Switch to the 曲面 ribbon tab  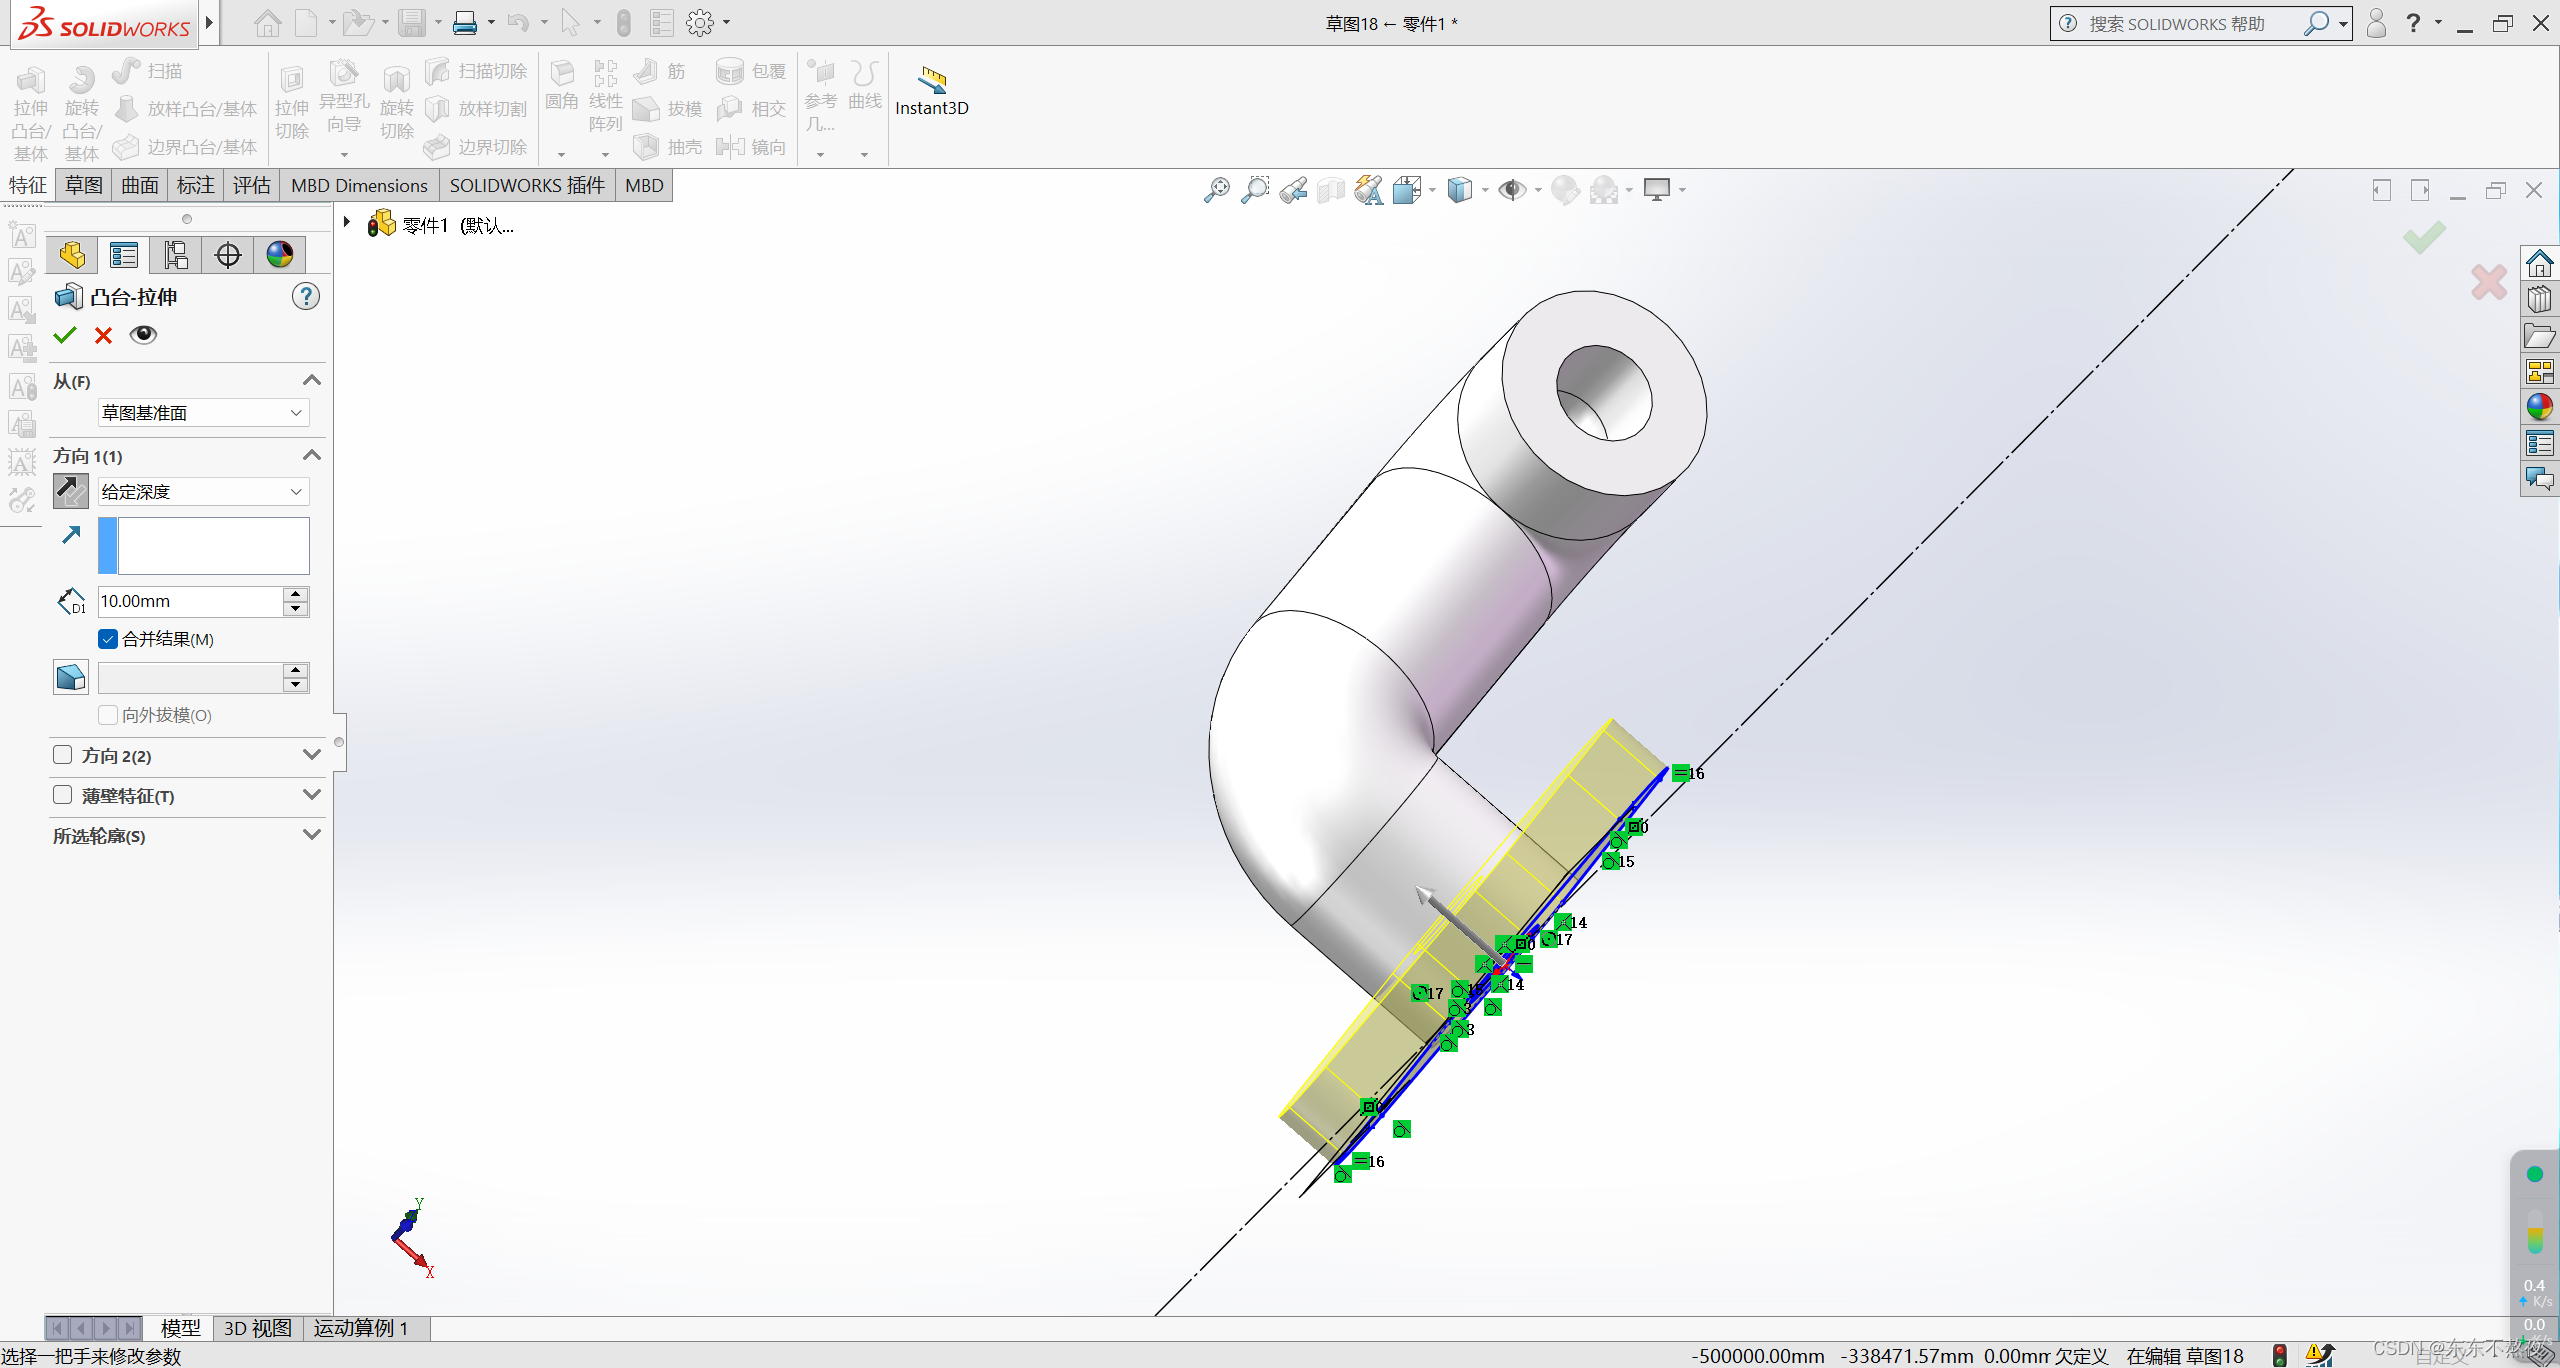pyautogui.click(x=139, y=185)
